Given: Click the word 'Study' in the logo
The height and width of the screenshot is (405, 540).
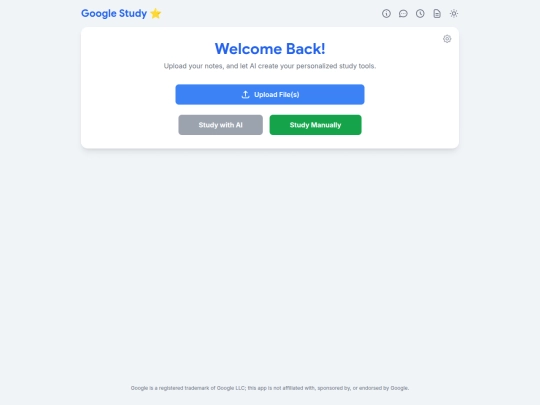Looking at the screenshot, I should [133, 13].
